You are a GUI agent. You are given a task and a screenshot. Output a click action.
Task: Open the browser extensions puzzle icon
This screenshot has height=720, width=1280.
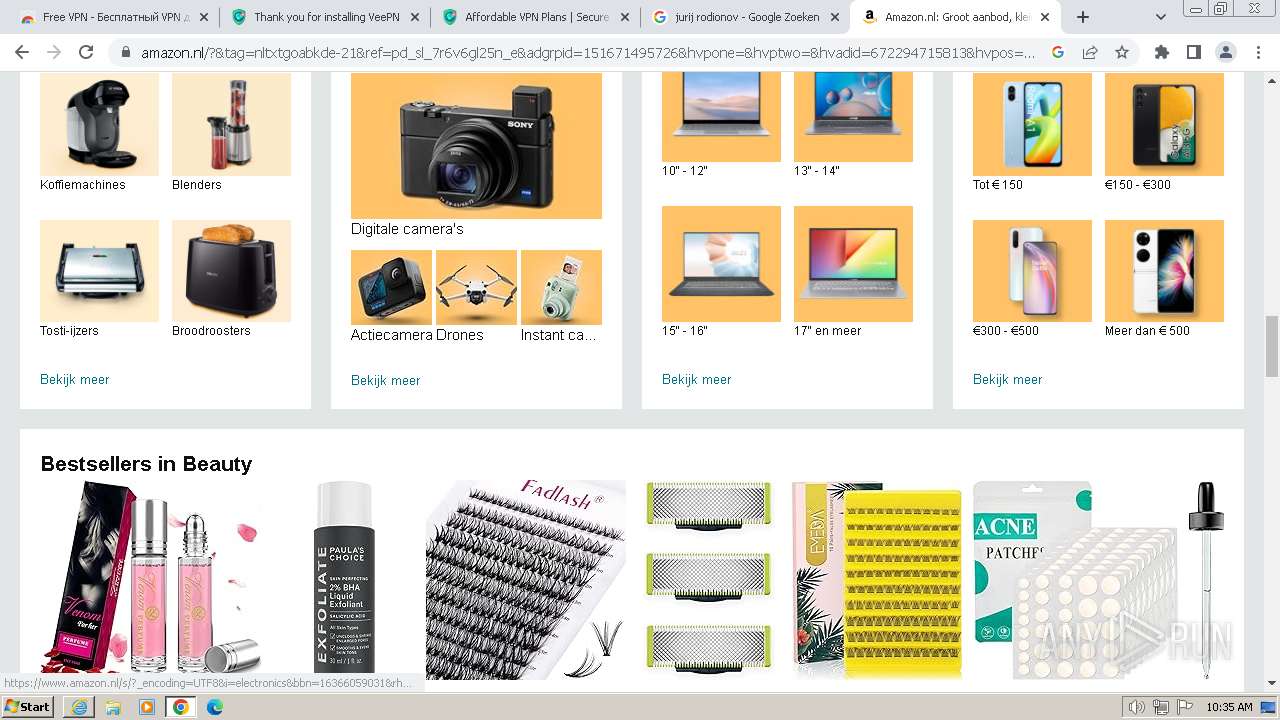(x=1162, y=53)
